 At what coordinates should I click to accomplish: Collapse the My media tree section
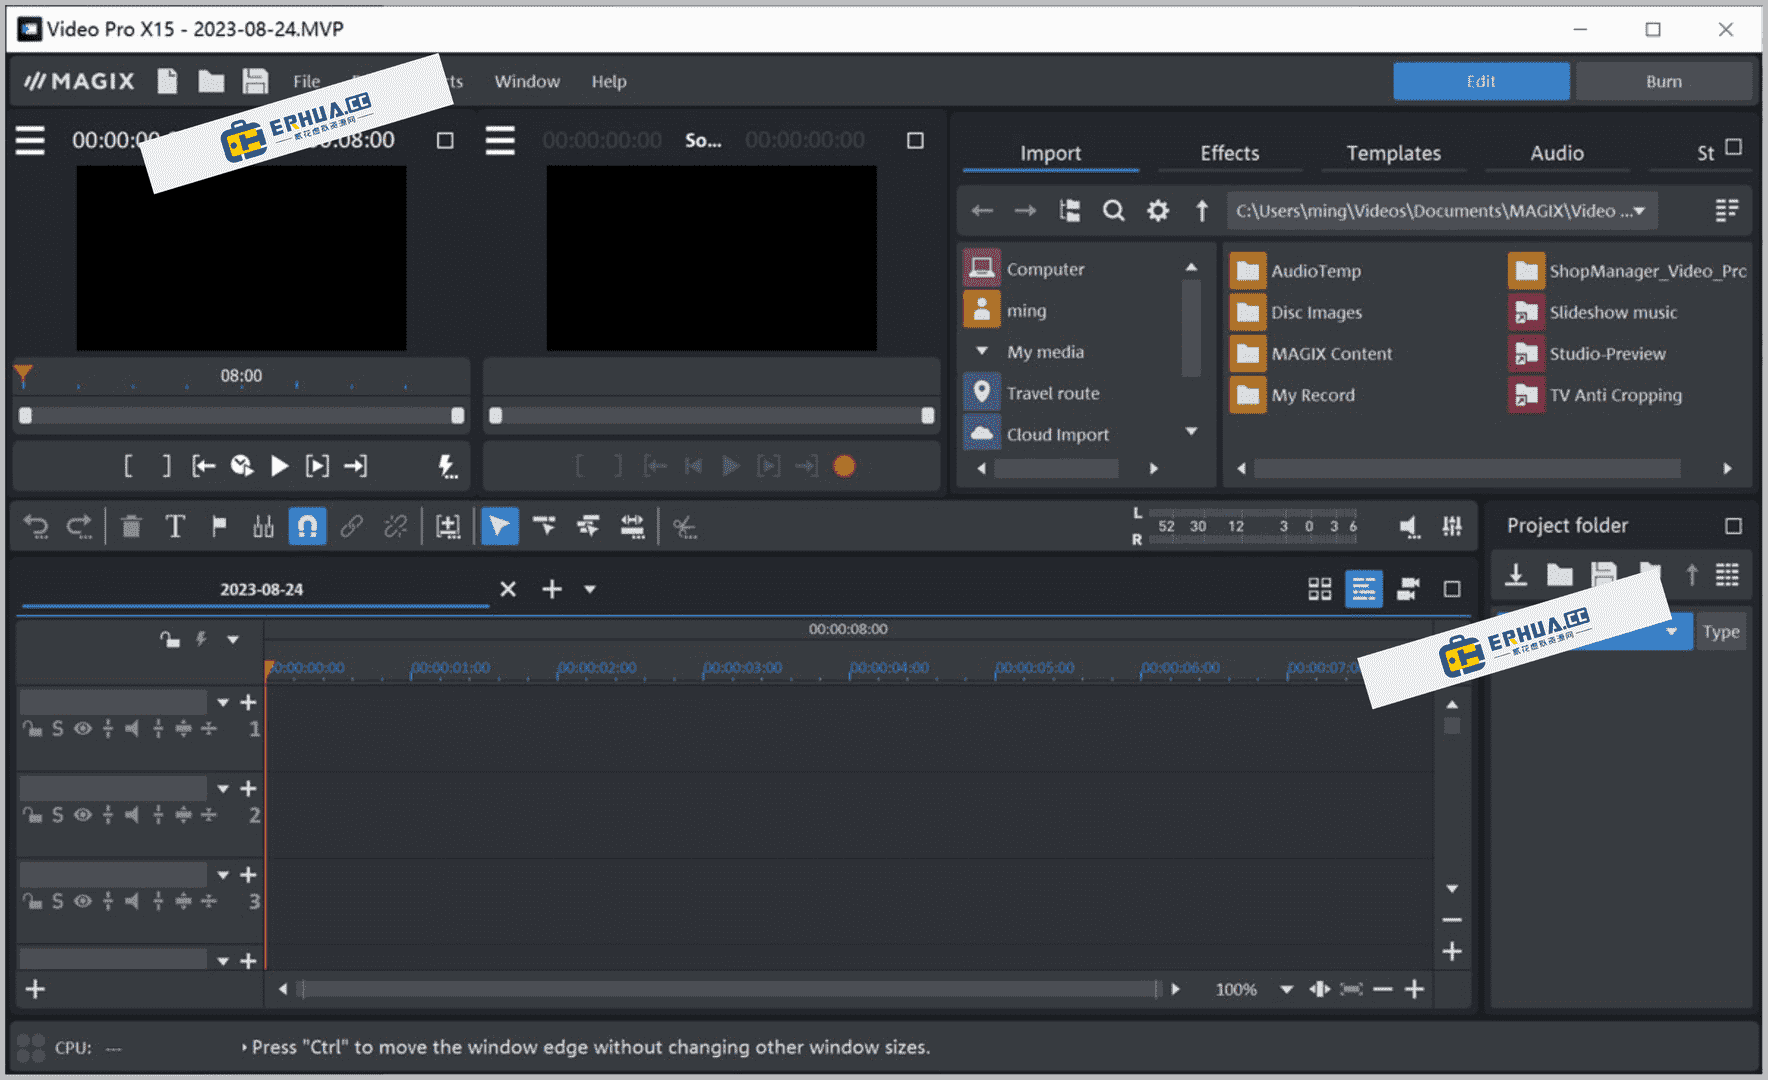[x=982, y=351]
